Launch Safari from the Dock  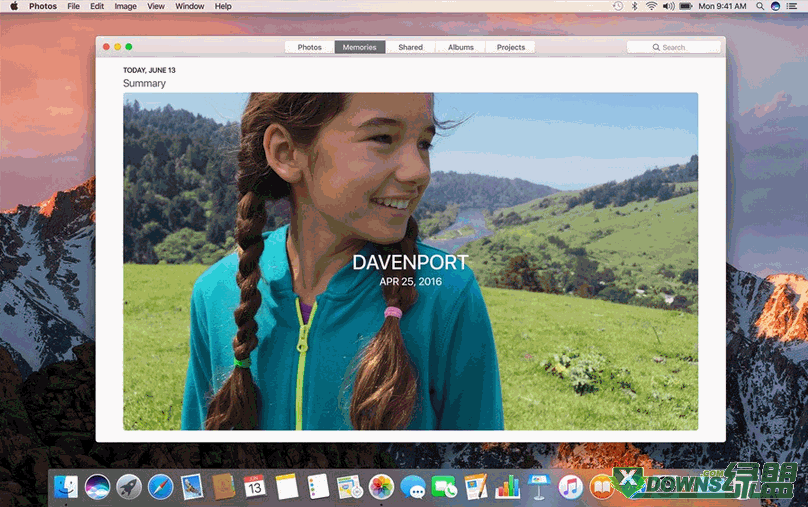click(x=160, y=486)
